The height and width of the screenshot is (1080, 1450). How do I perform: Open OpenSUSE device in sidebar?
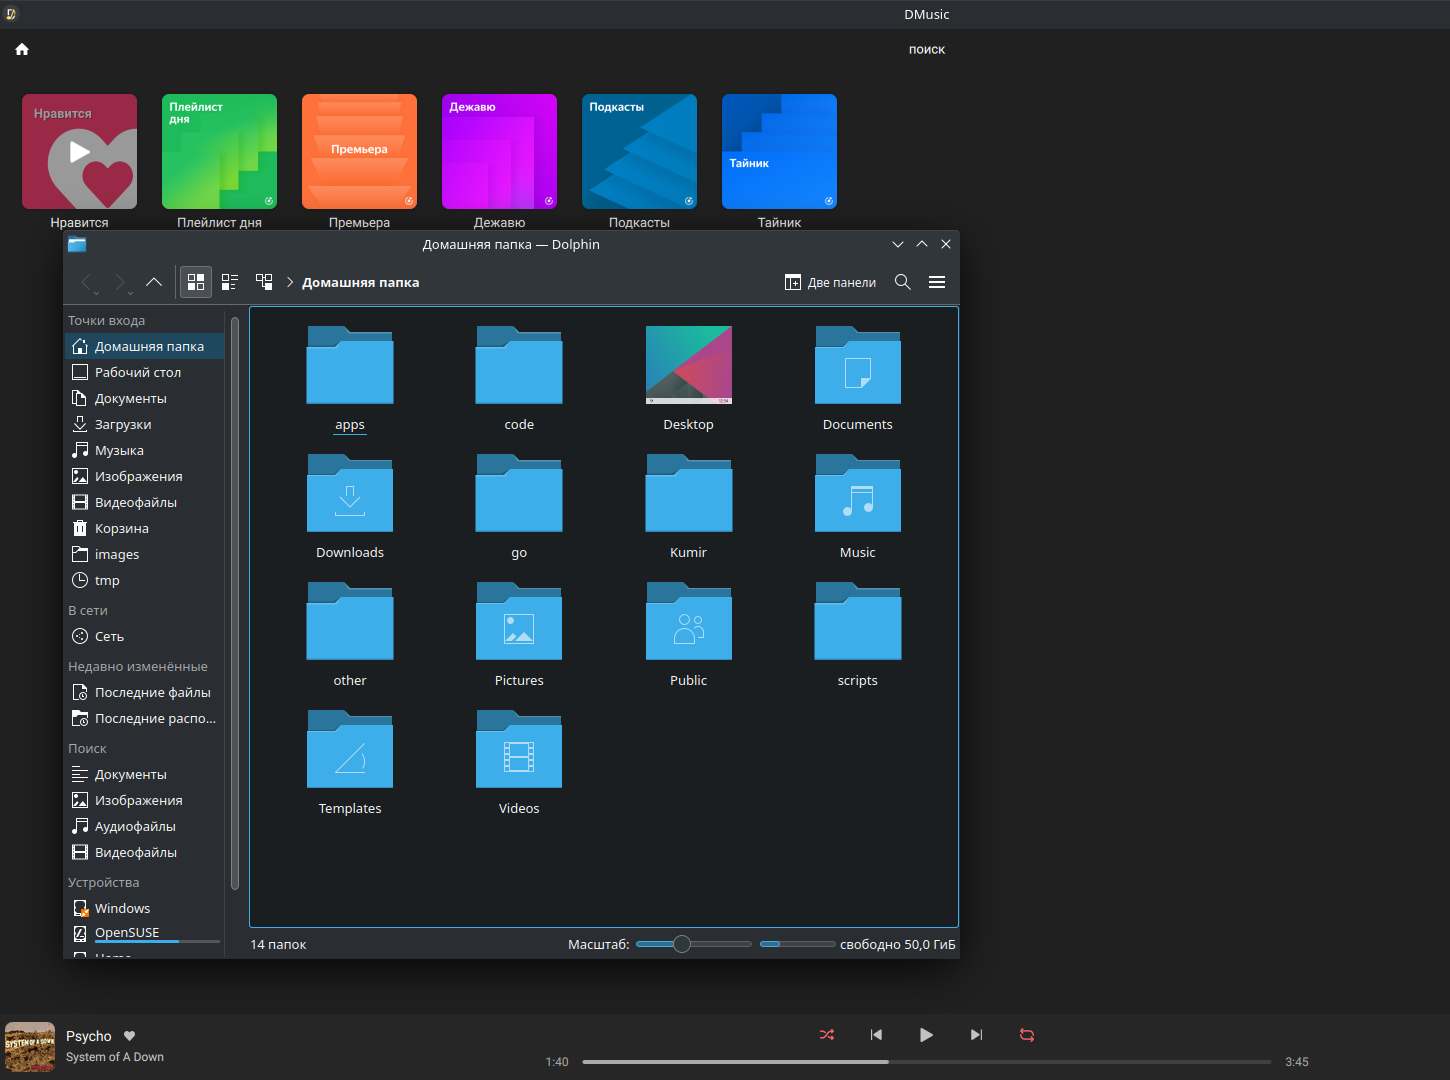(145, 933)
